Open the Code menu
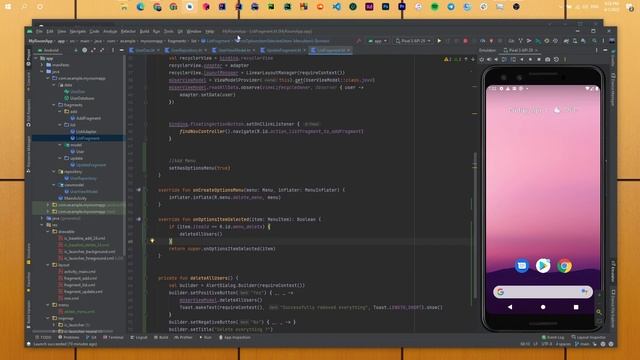 pos(94,31)
